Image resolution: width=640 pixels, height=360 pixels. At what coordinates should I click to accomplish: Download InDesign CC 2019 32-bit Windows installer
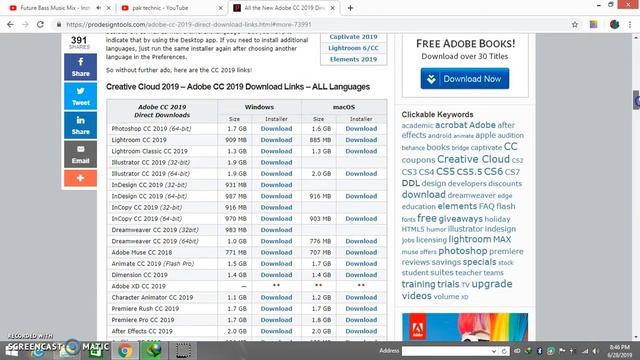pos(276,185)
